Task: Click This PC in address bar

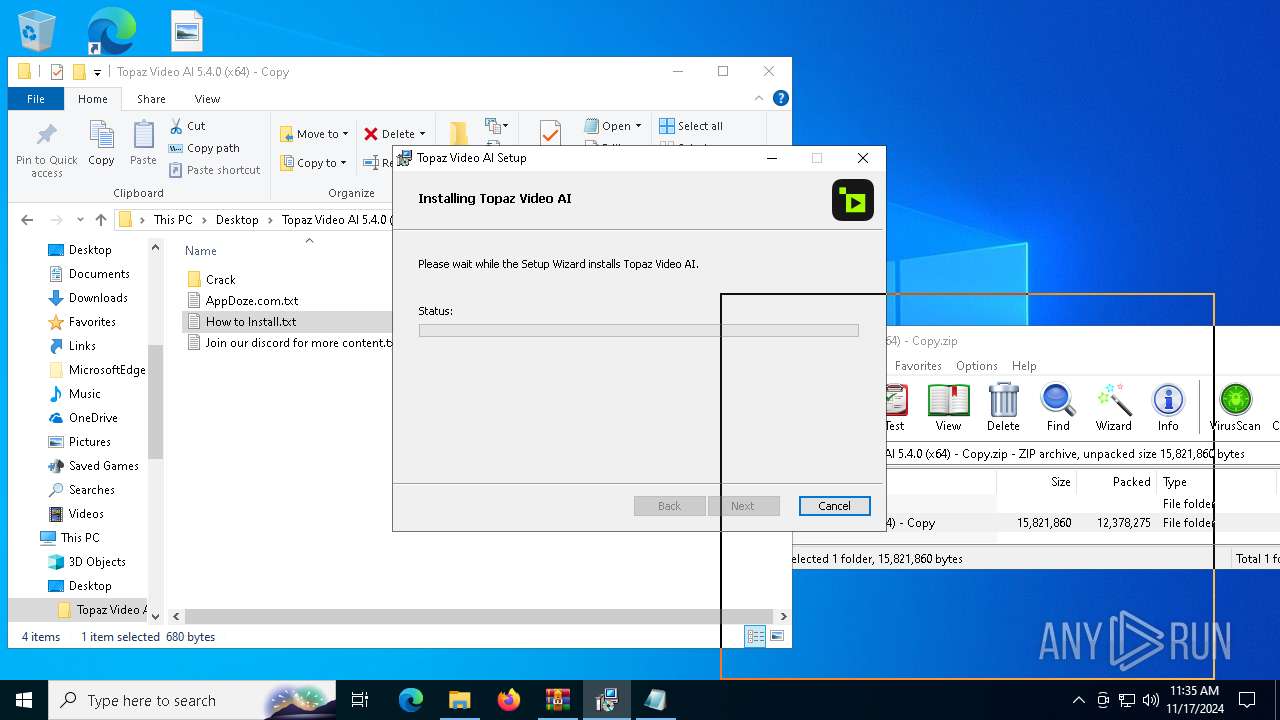Action: point(173,220)
